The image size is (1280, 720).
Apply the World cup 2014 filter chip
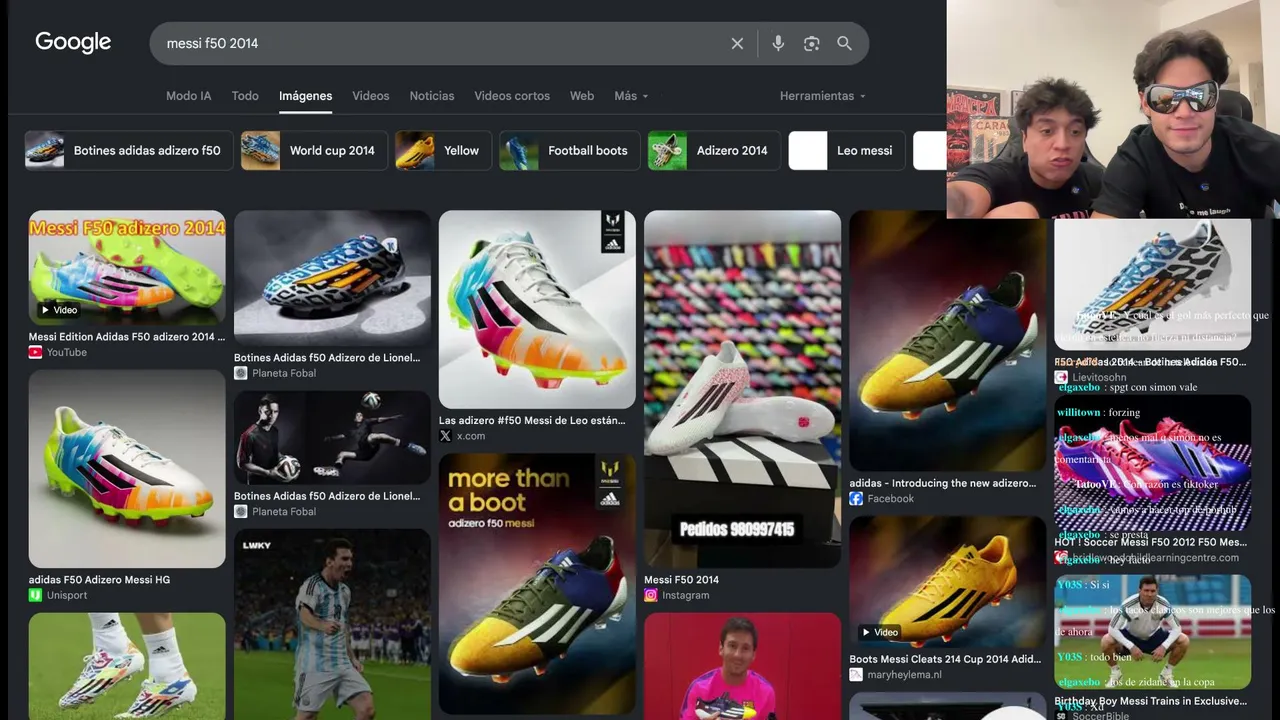[x=314, y=150]
